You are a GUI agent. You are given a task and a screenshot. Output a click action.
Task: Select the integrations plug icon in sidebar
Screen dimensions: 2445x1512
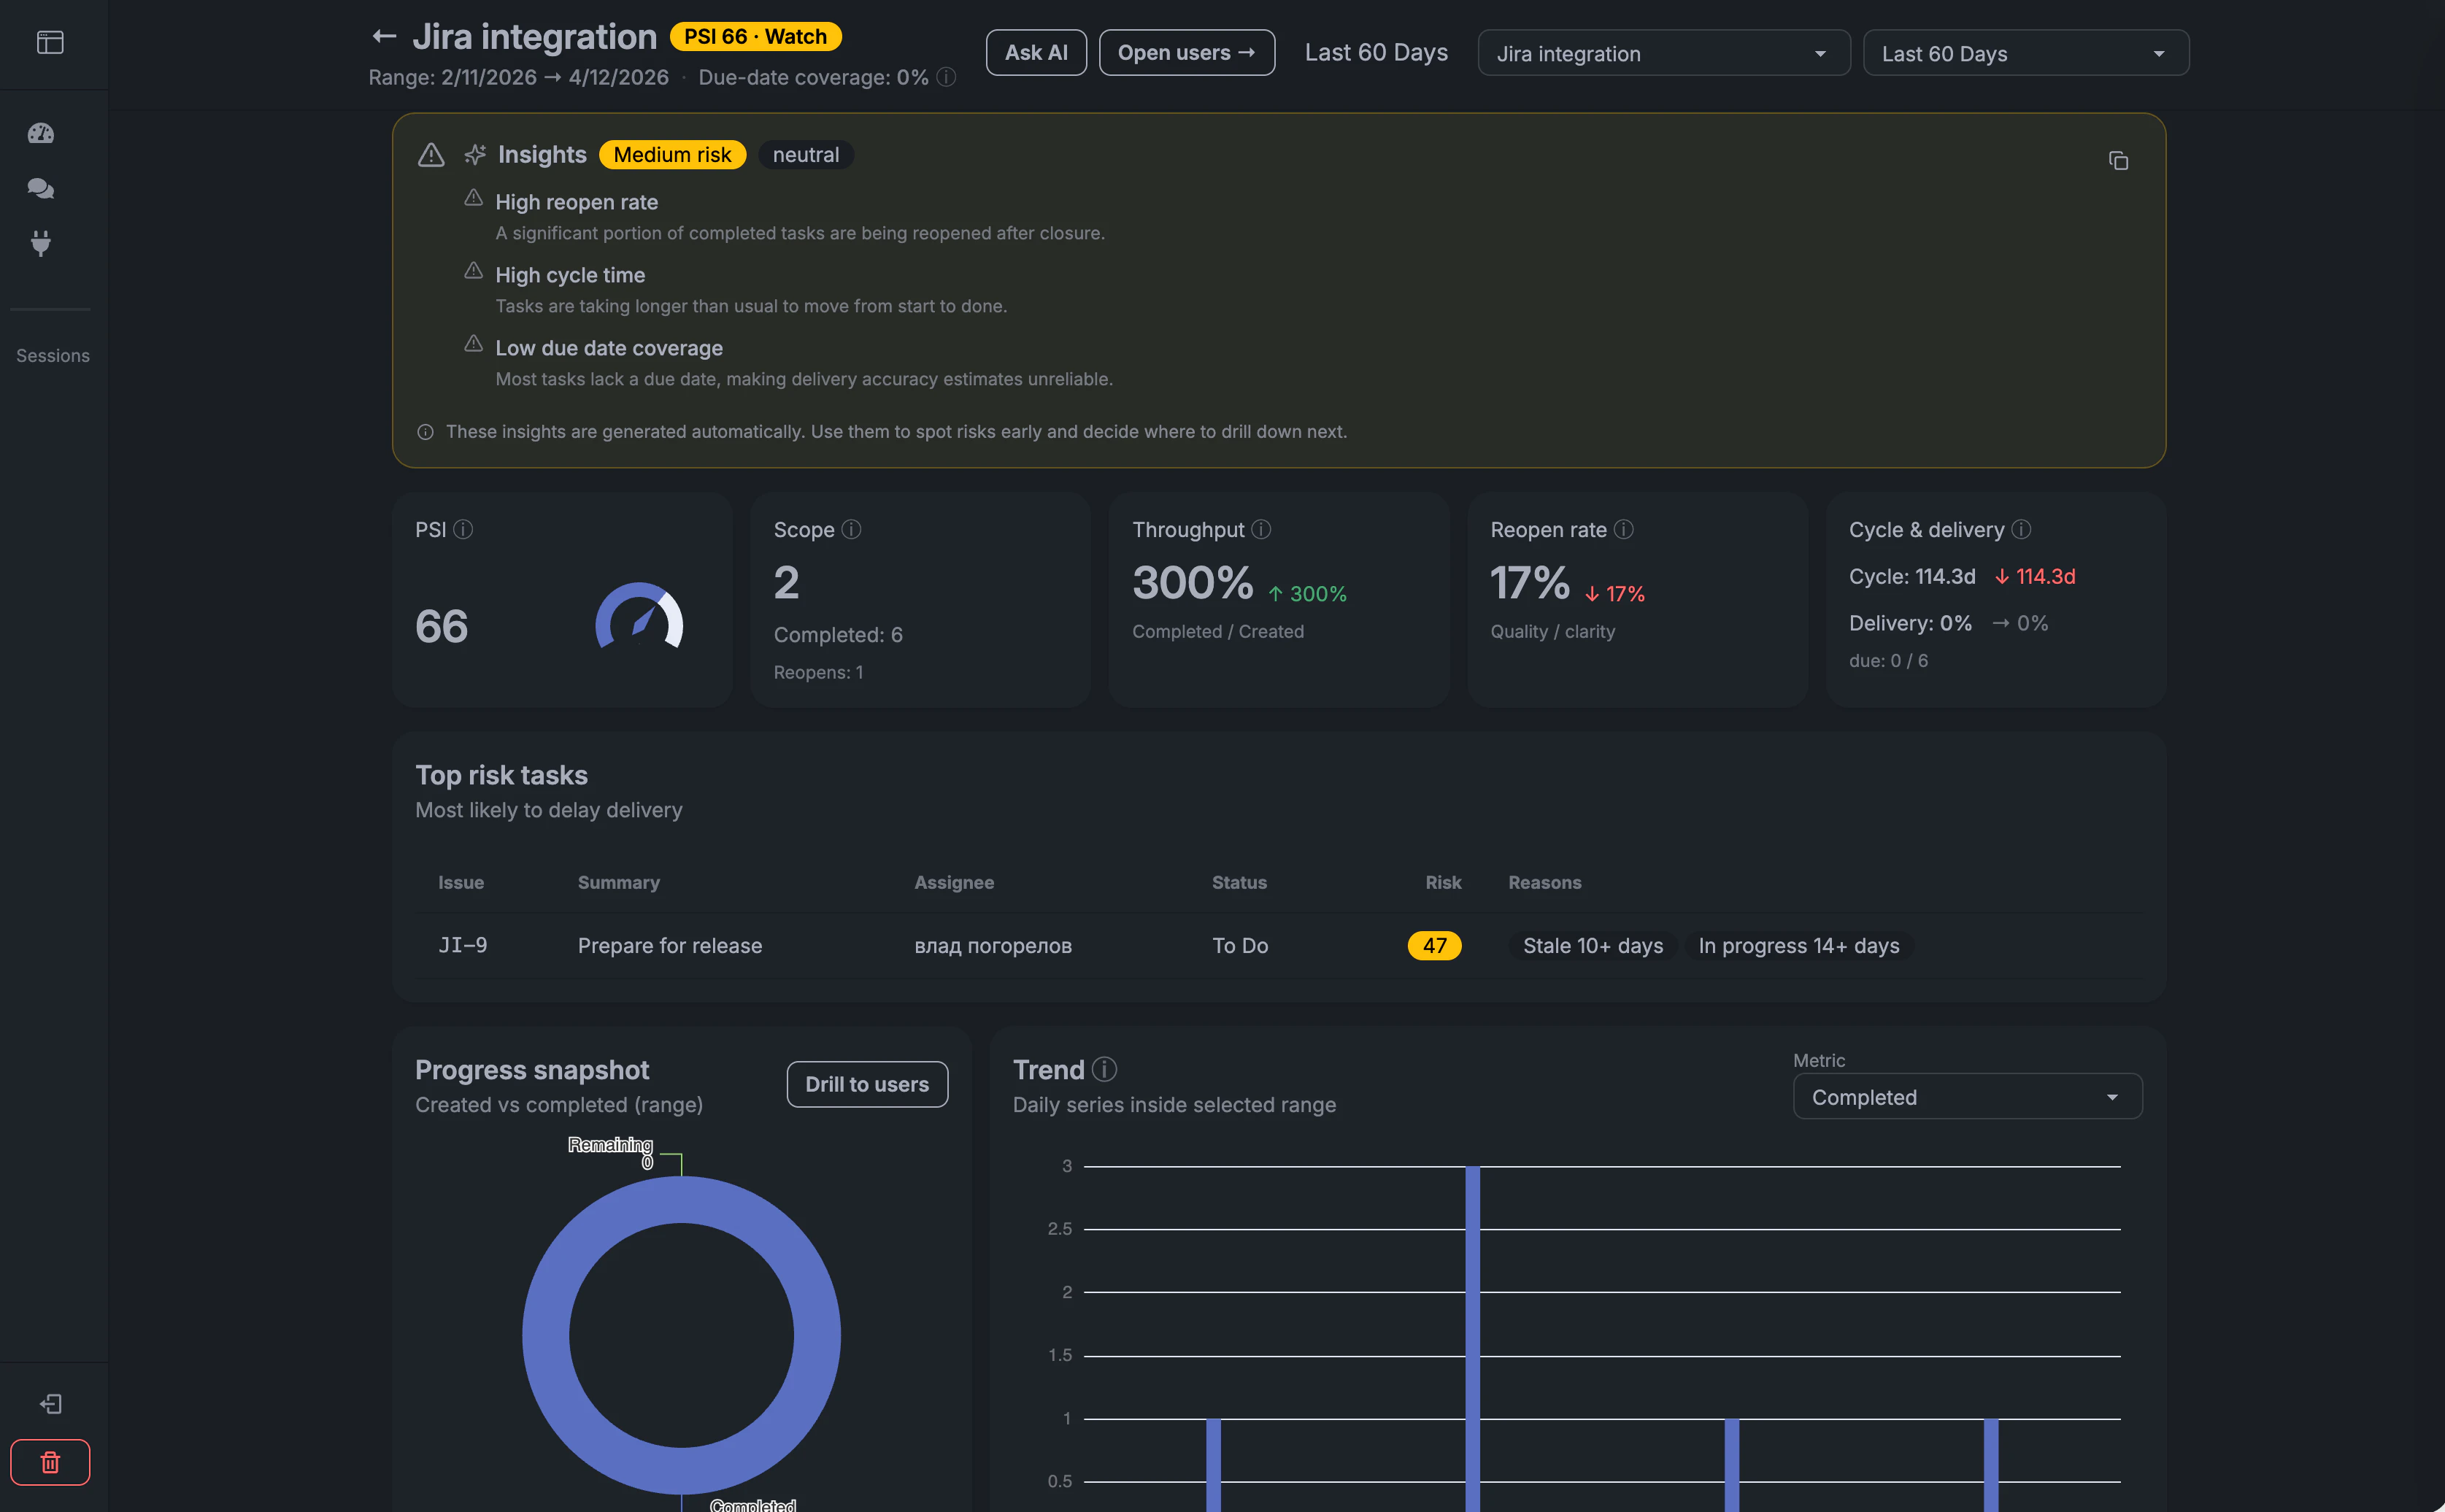coord(40,244)
